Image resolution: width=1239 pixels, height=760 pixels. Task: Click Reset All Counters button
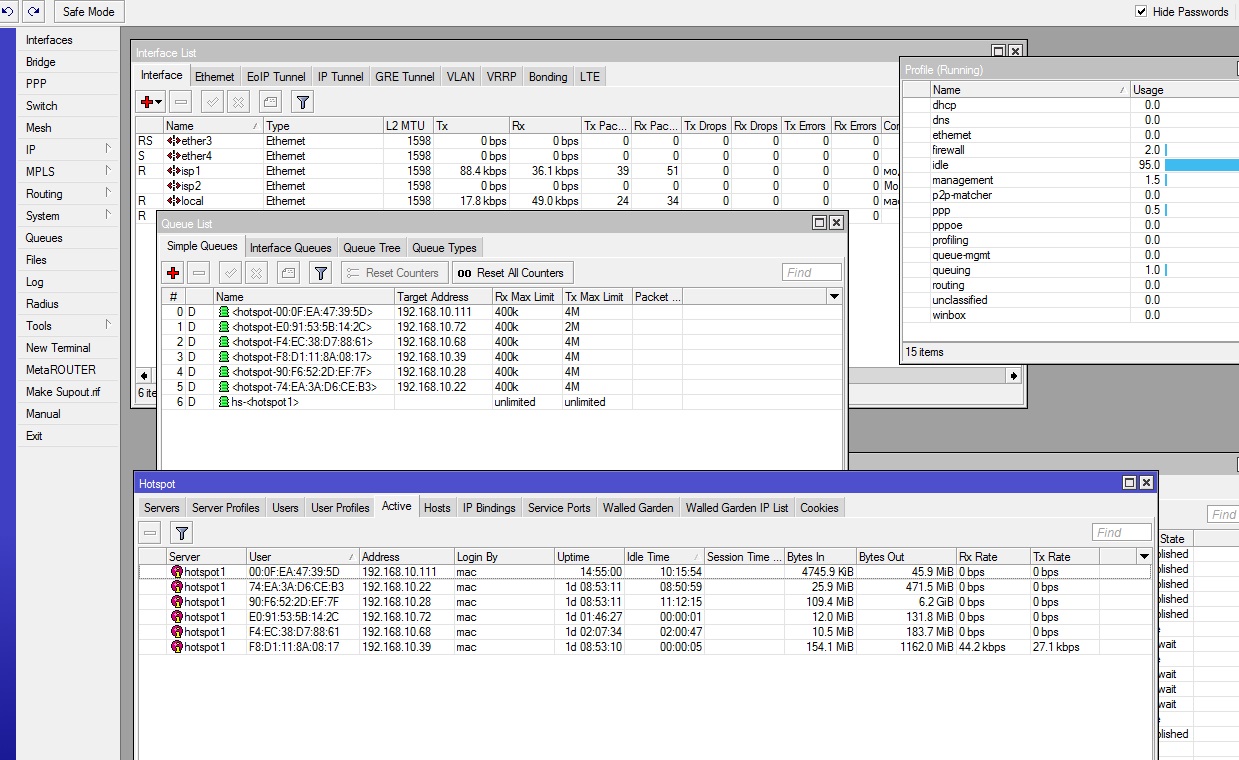(x=512, y=273)
